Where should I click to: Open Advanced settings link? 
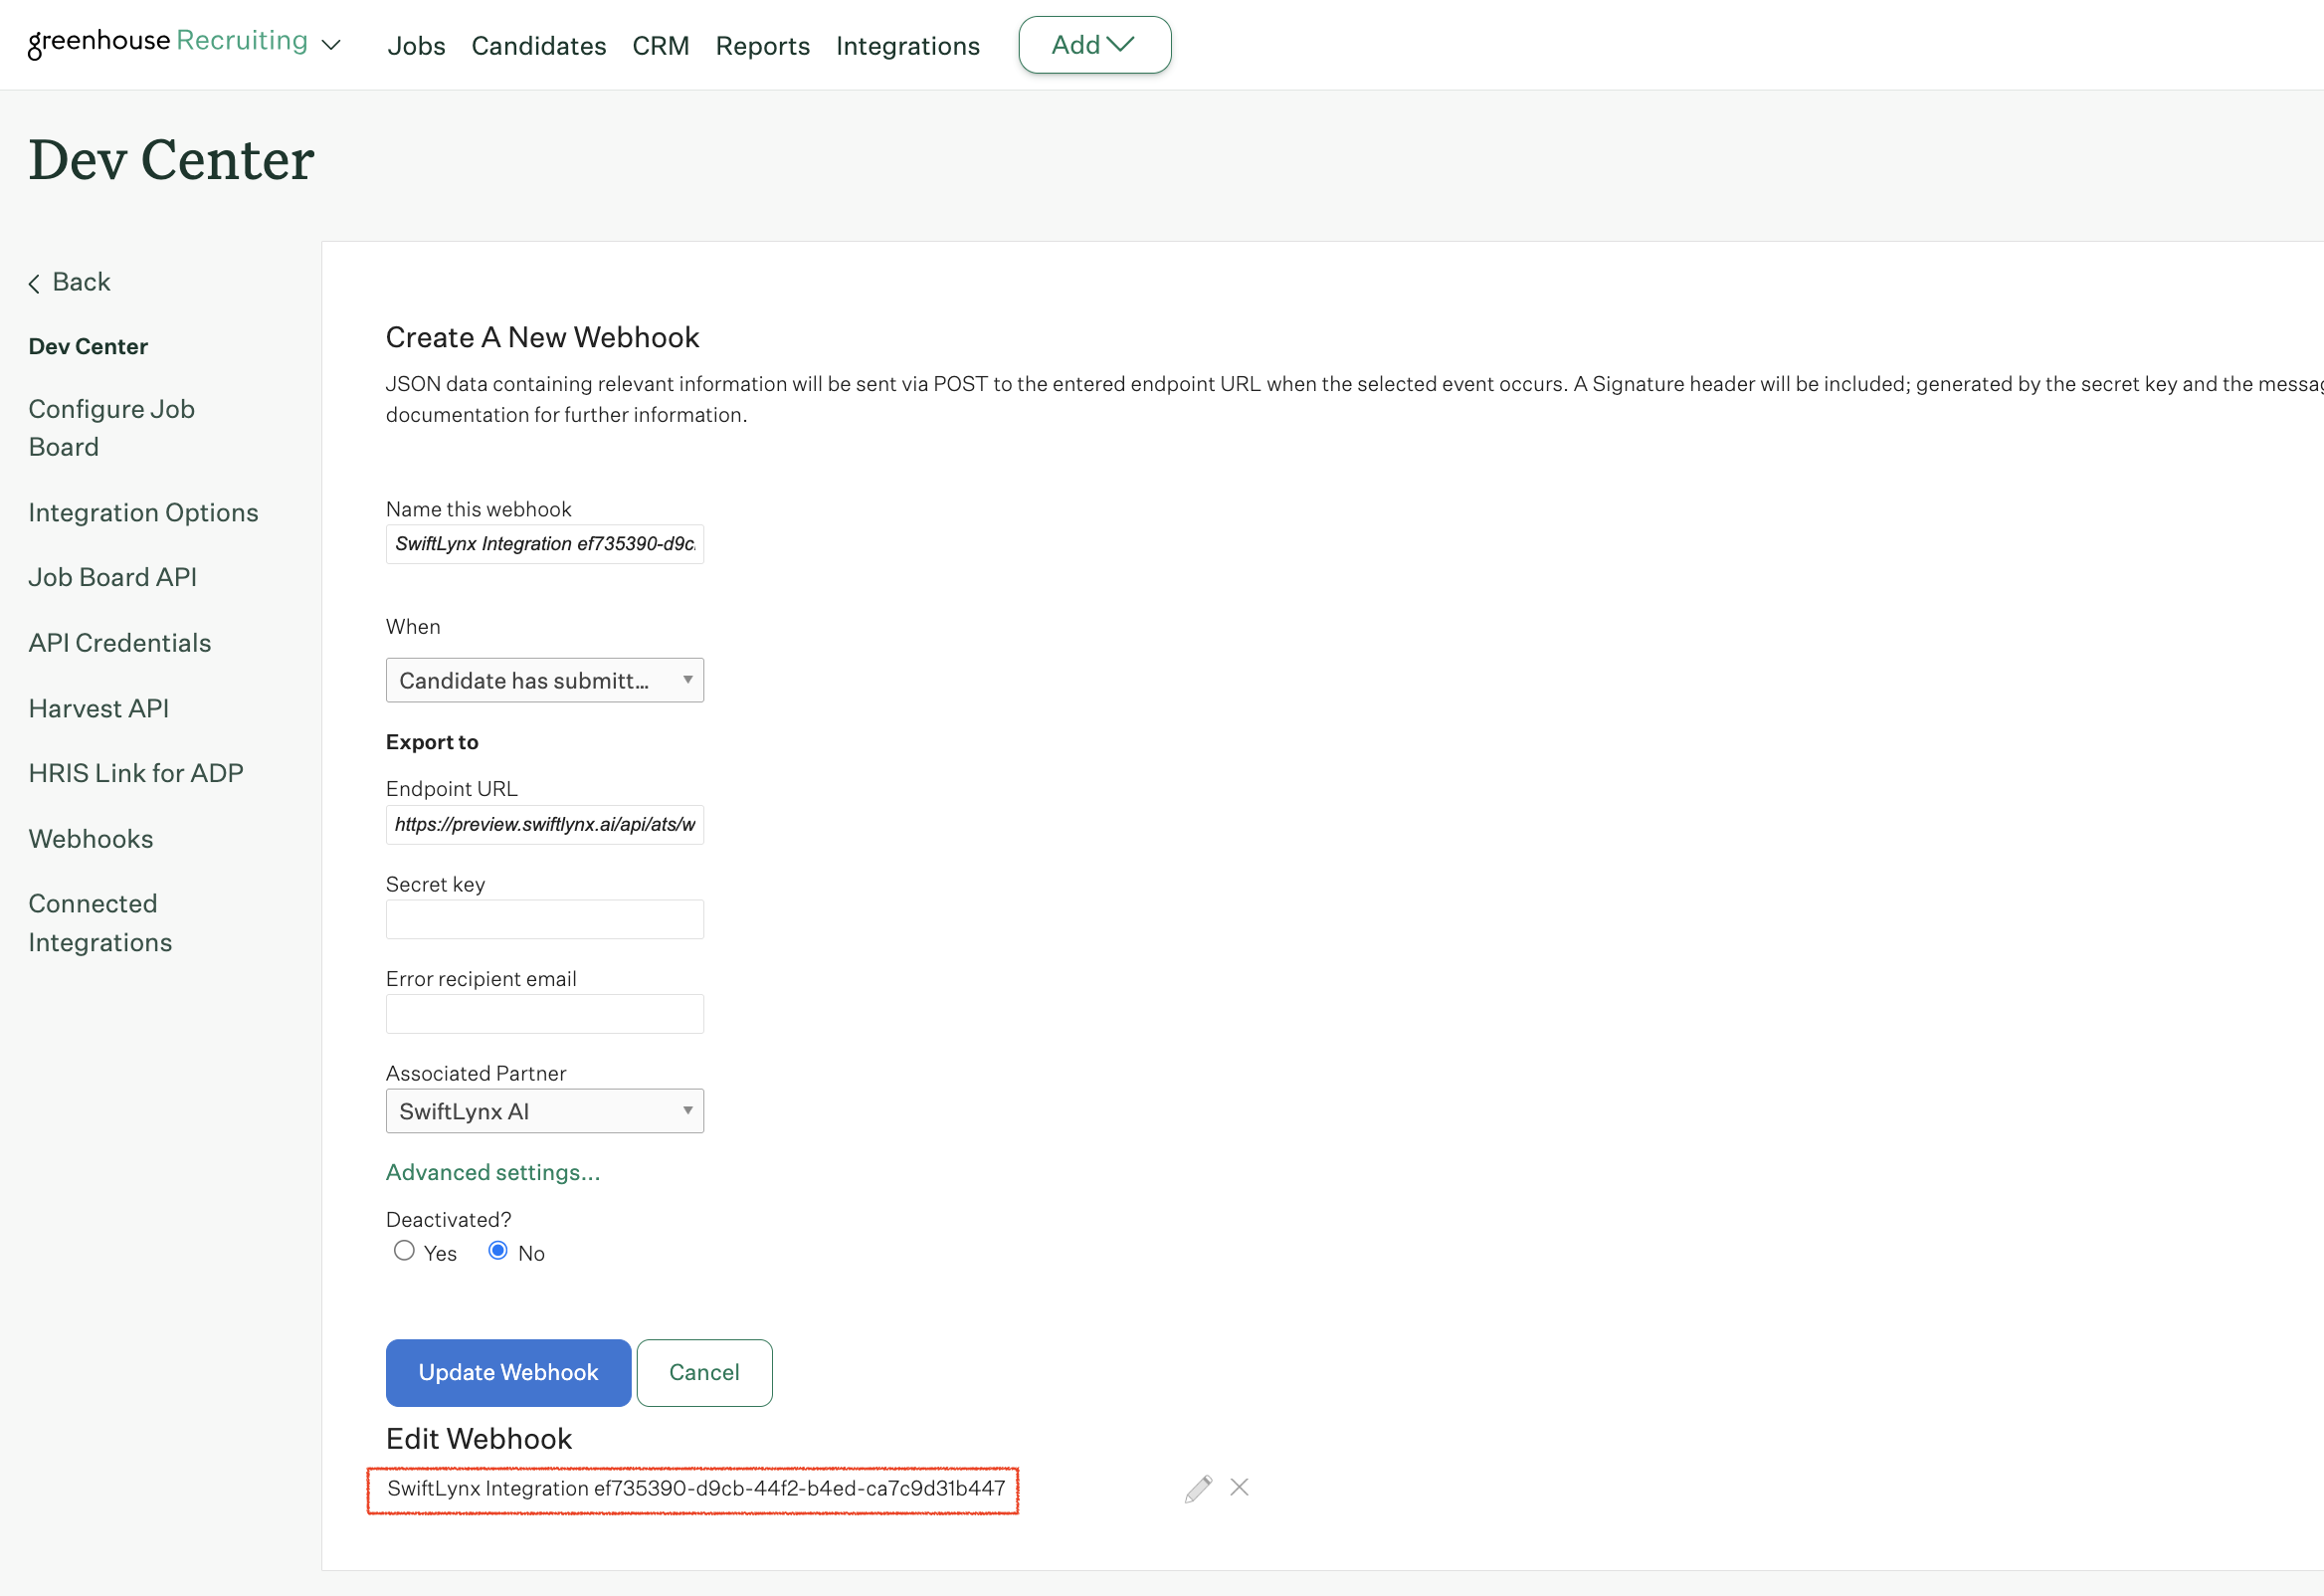(x=493, y=1172)
